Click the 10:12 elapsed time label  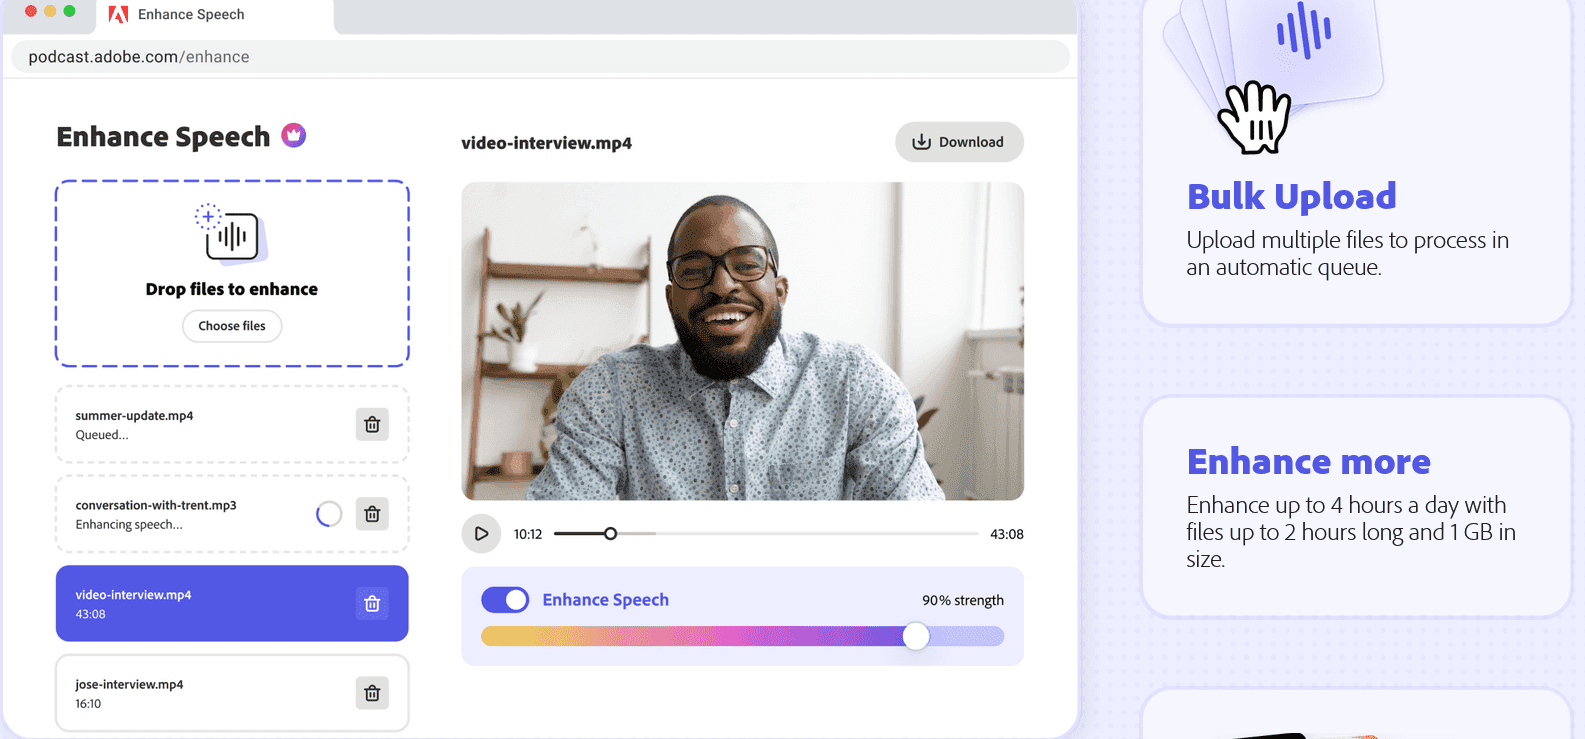(x=528, y=534)
